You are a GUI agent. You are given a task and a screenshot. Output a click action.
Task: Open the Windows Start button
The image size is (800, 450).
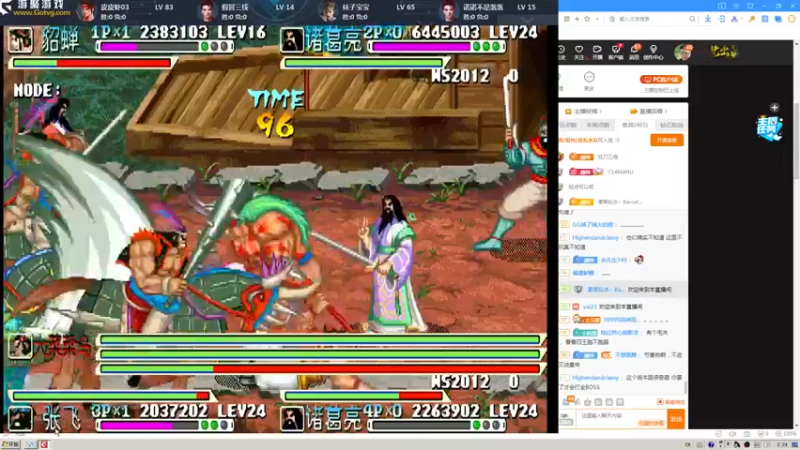pyautogui.click(x=10, y=445)
